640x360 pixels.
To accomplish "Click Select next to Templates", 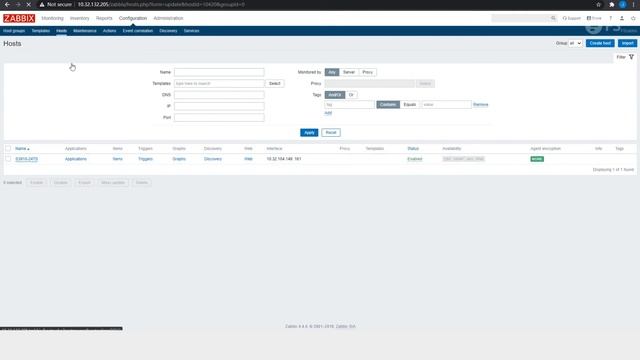I will point(275,84).
